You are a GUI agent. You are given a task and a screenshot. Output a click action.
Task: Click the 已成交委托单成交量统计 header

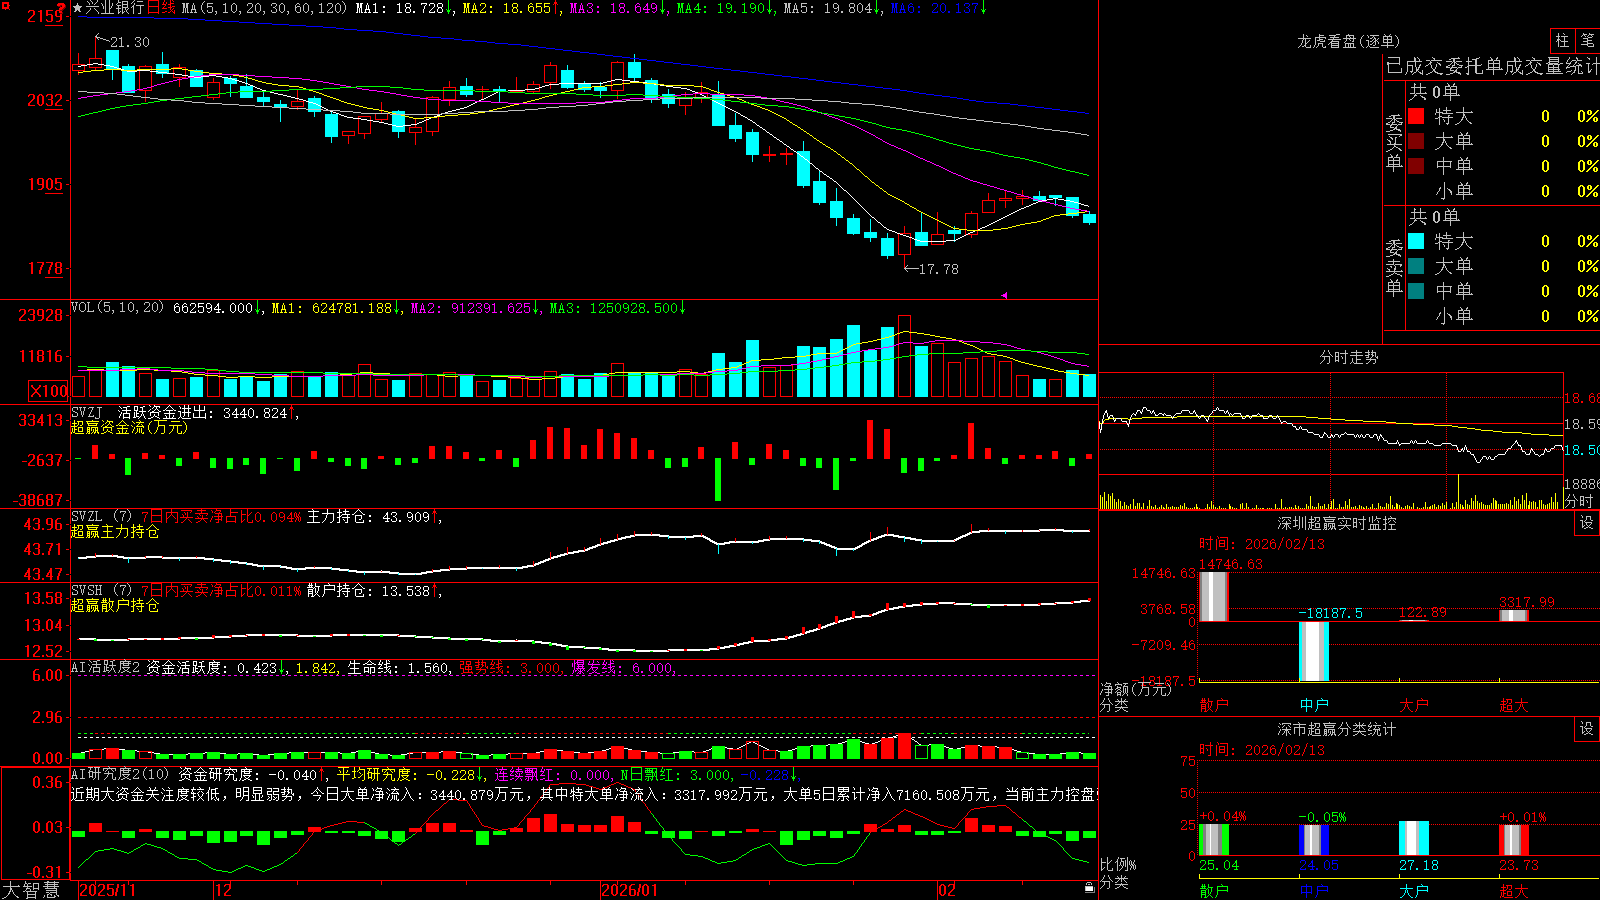click(1492, 66)
